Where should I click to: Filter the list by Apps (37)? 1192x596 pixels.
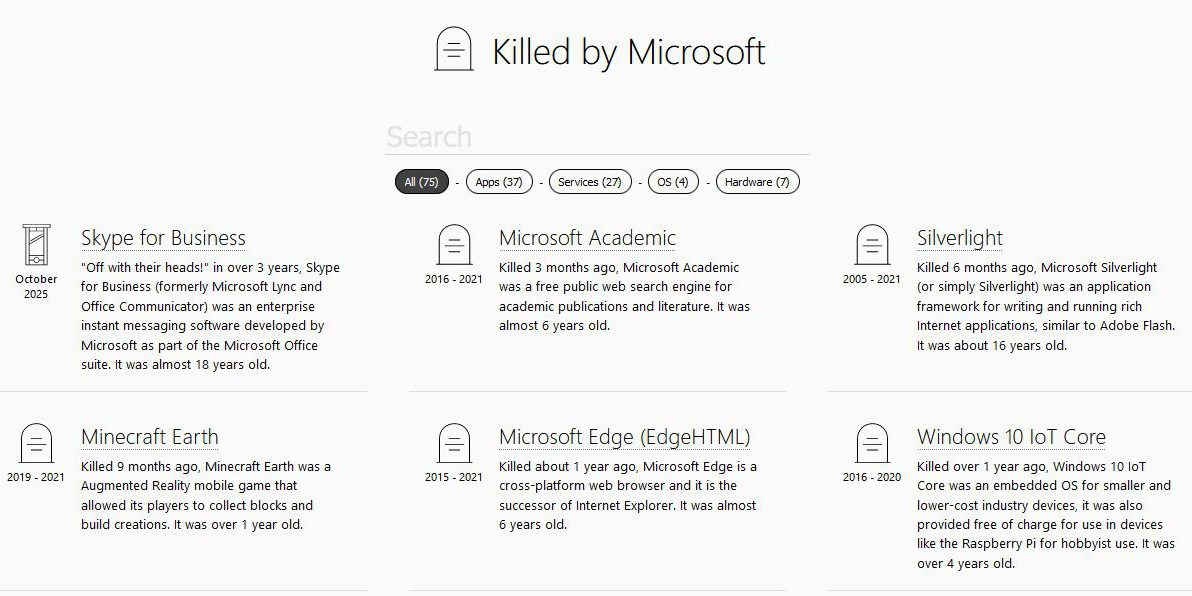(x=499, y=182)
